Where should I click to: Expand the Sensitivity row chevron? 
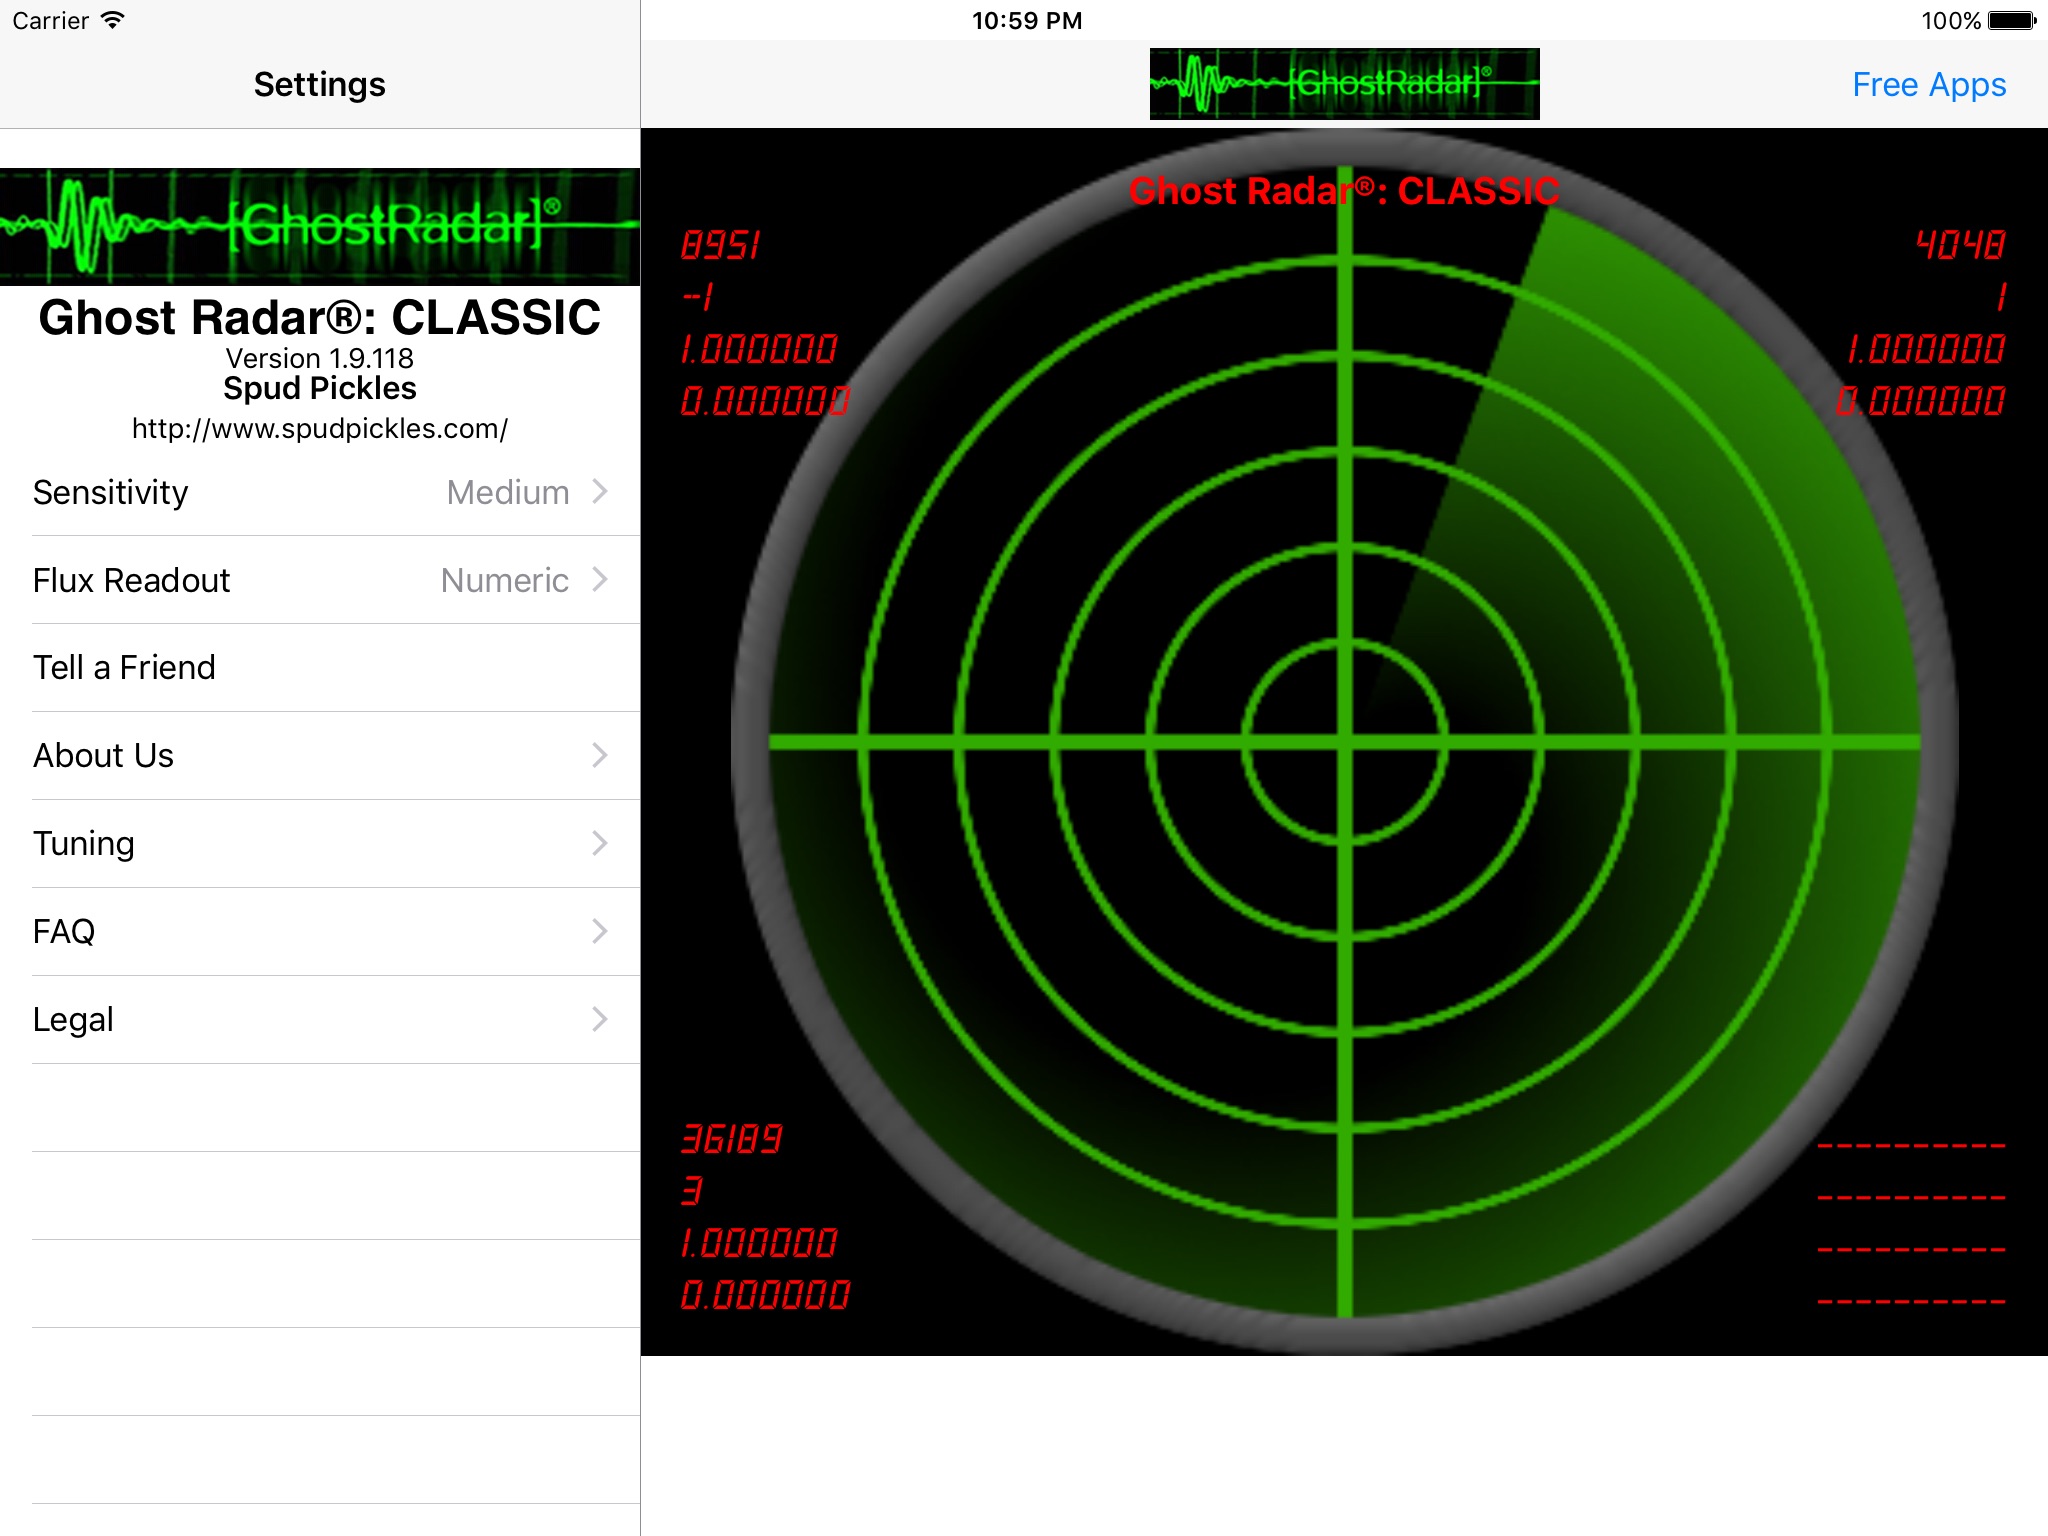(x=600, y=491)
